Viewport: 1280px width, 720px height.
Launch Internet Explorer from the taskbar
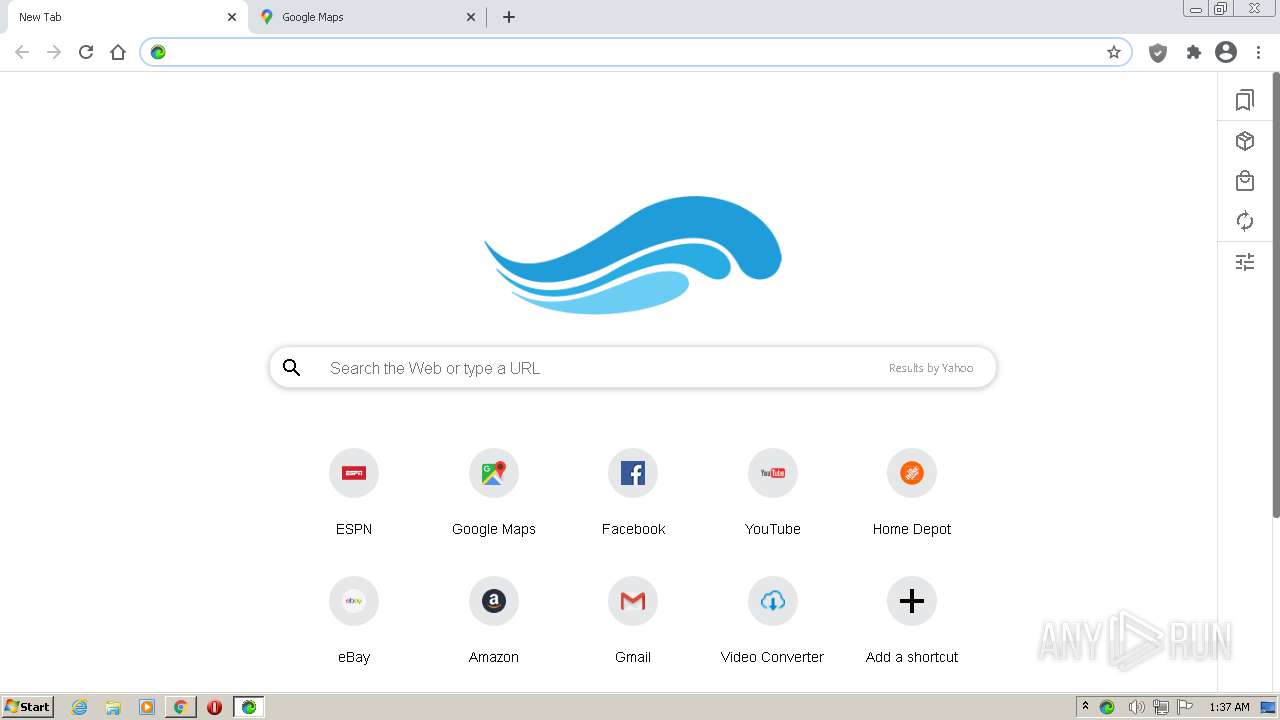click(80, 707)
